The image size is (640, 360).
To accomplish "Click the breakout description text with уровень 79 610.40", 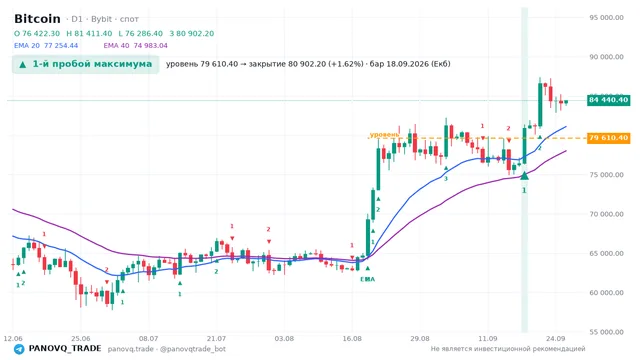I will tap(308, 64).
